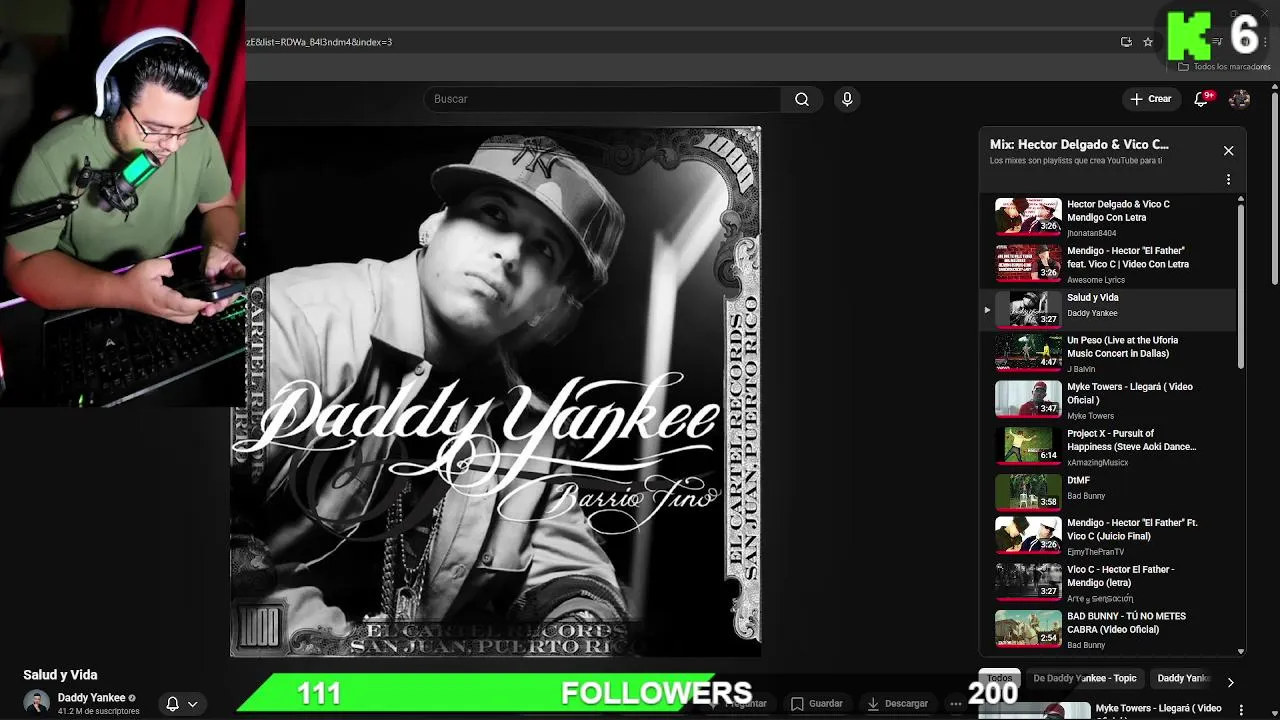The height and width of the screenshot is (720, 1280).
Task: Click channel name 'EjmyThePranTV' in playlist
Action: (x=1096, y=551)
